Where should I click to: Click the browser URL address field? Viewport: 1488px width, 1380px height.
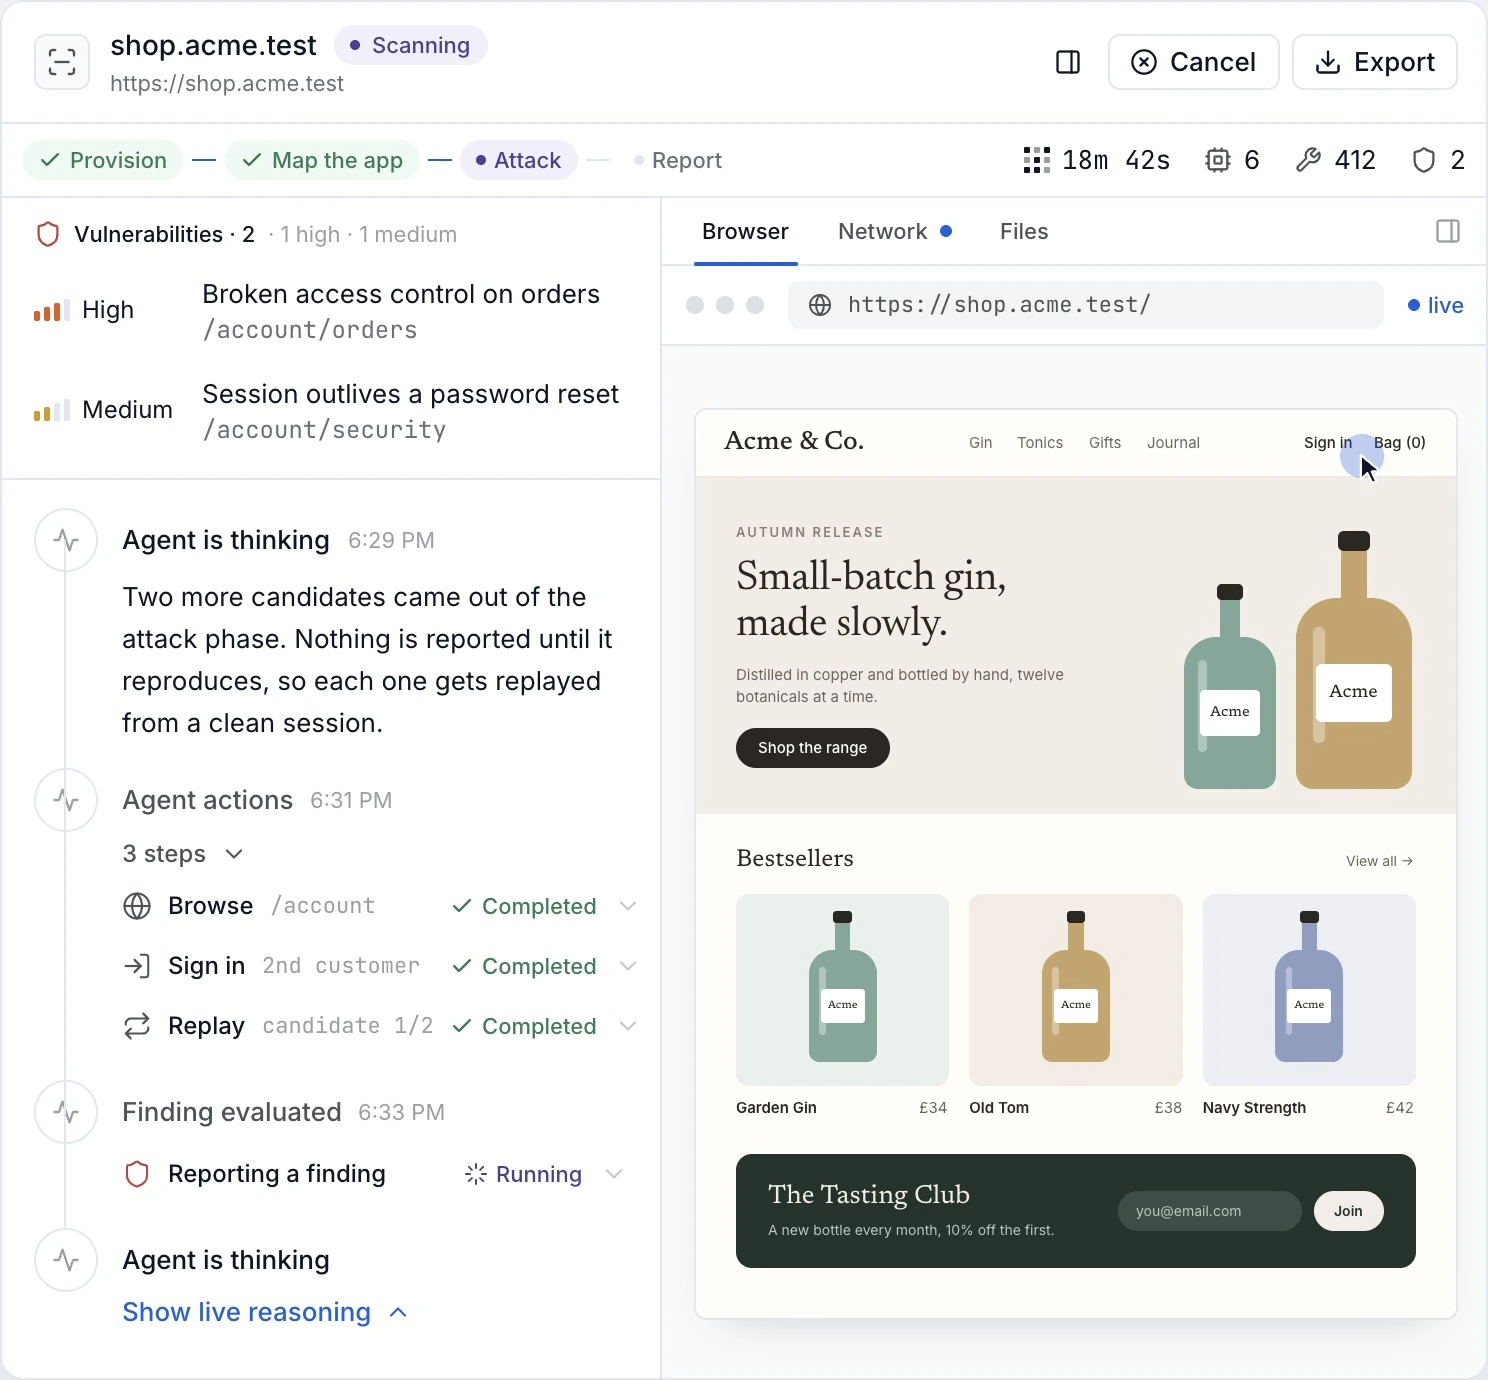point(1085,305)
